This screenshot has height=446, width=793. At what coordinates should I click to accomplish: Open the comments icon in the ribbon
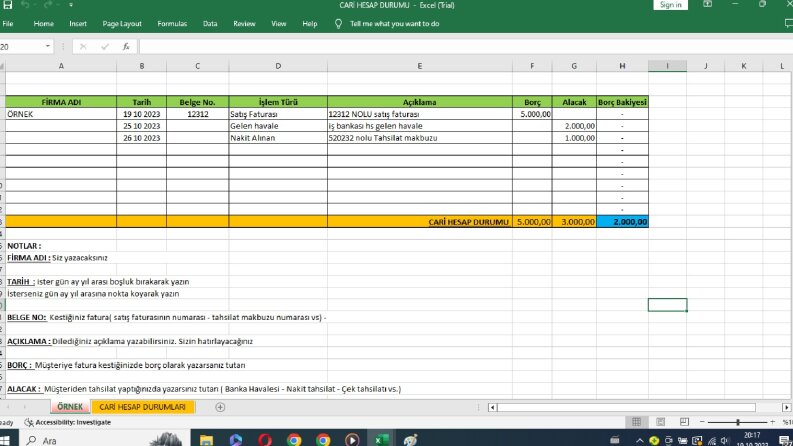[x=788, y=23]
